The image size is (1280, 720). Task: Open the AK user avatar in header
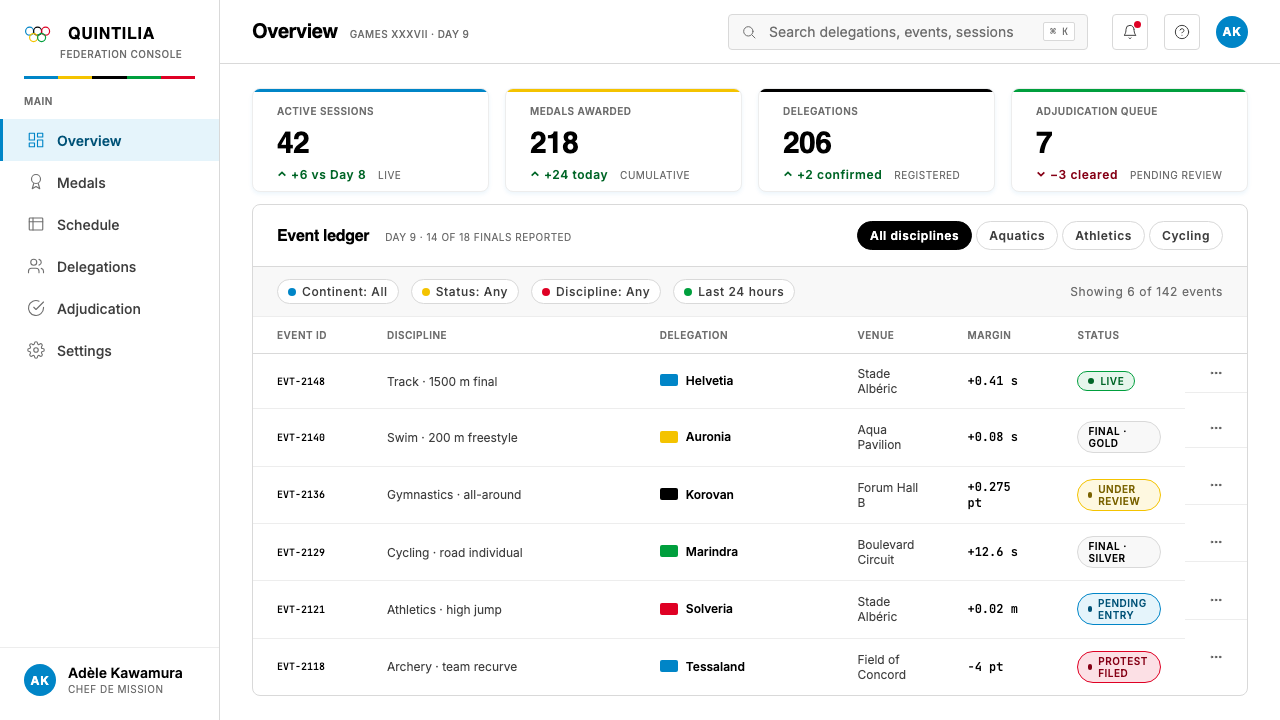point(1232,32)
